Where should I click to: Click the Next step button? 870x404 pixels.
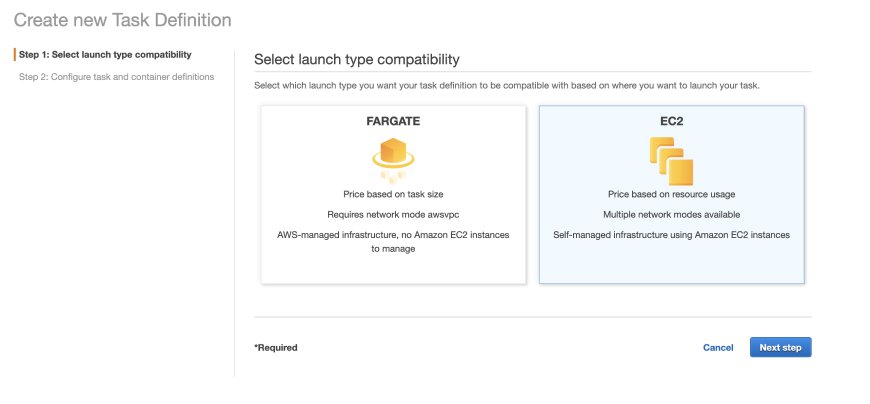780,347
